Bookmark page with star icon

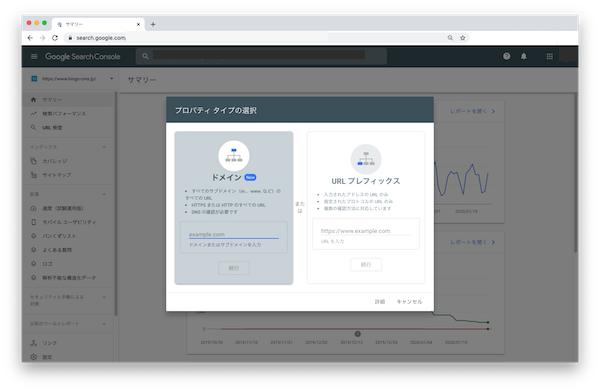point(463,38)
